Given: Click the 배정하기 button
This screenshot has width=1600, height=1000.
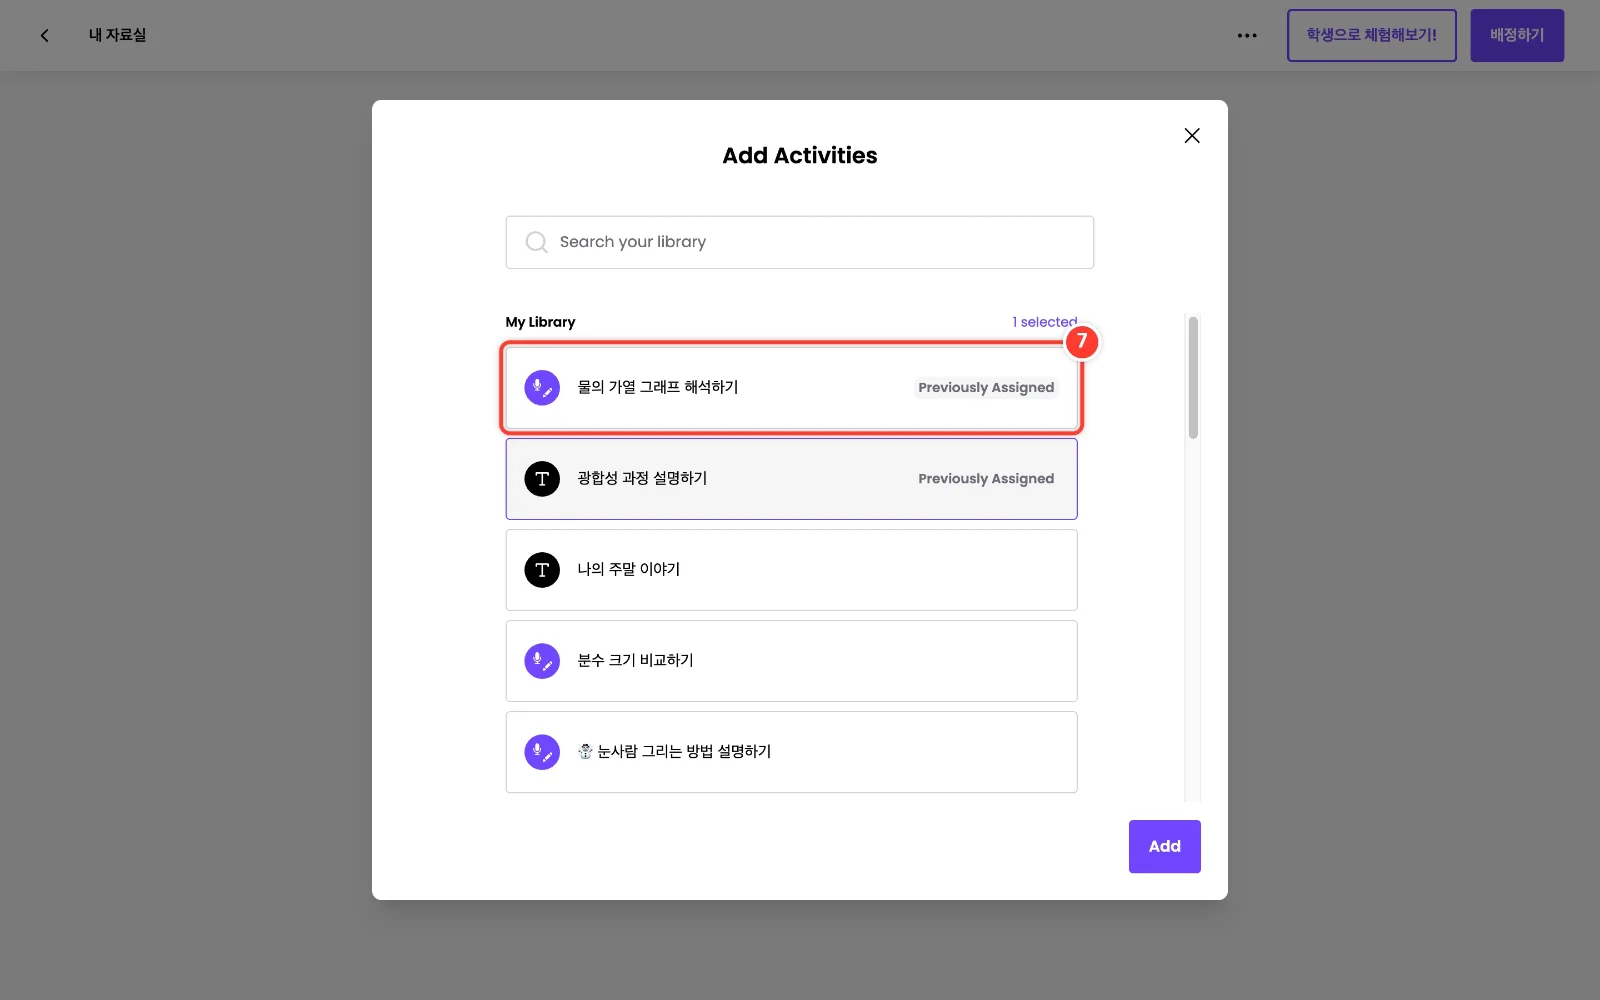Looking at the screenshot, I should 1517,35.
